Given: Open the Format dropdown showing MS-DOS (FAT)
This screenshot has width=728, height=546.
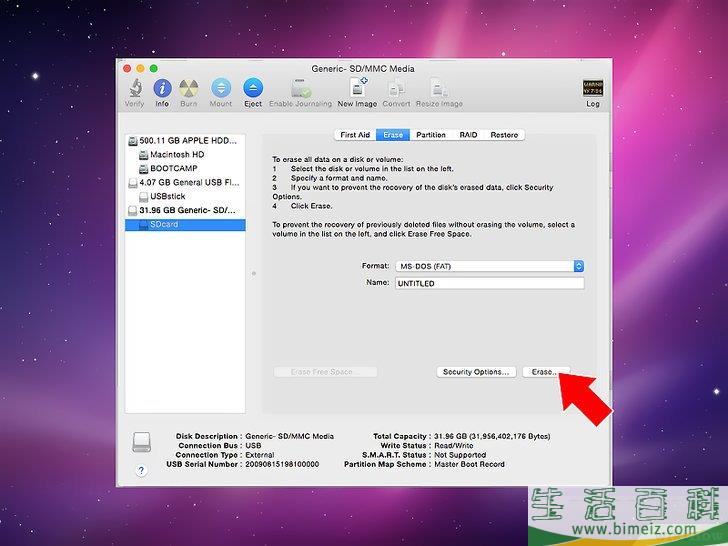Looking at the screenshot, I should coord(489,266).
